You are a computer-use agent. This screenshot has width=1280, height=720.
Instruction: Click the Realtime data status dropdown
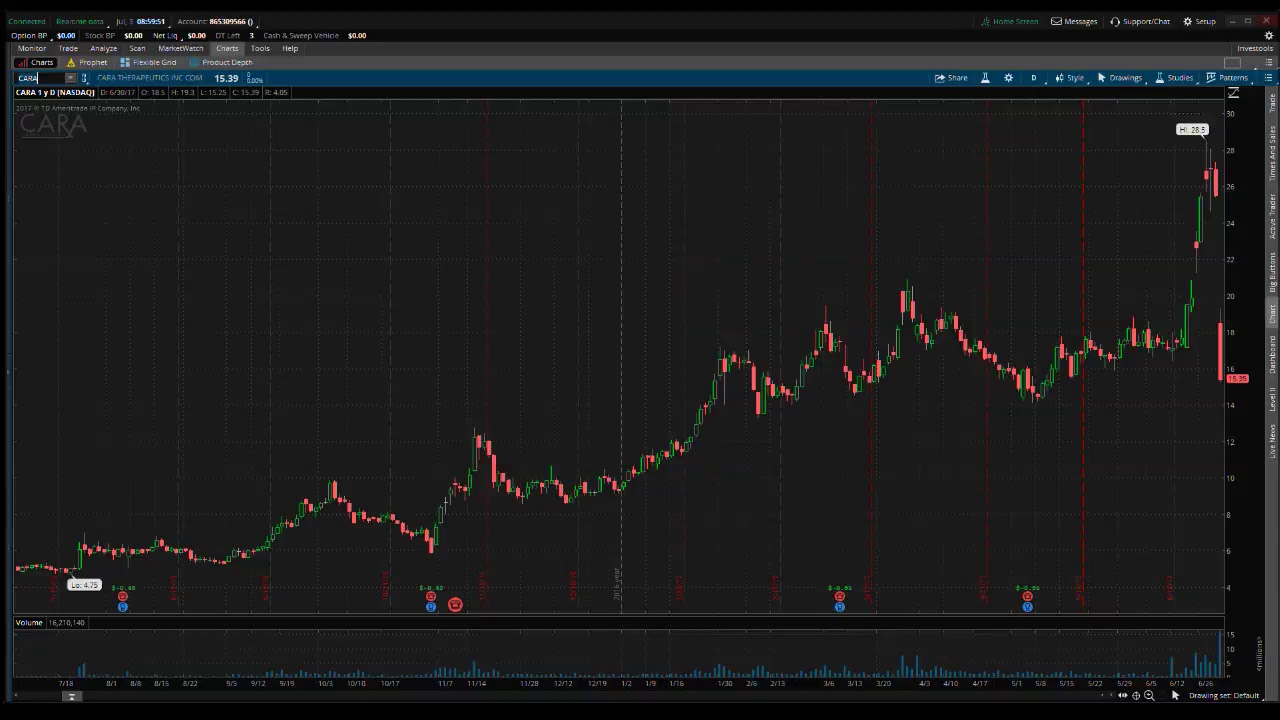[x=80, y=21]
